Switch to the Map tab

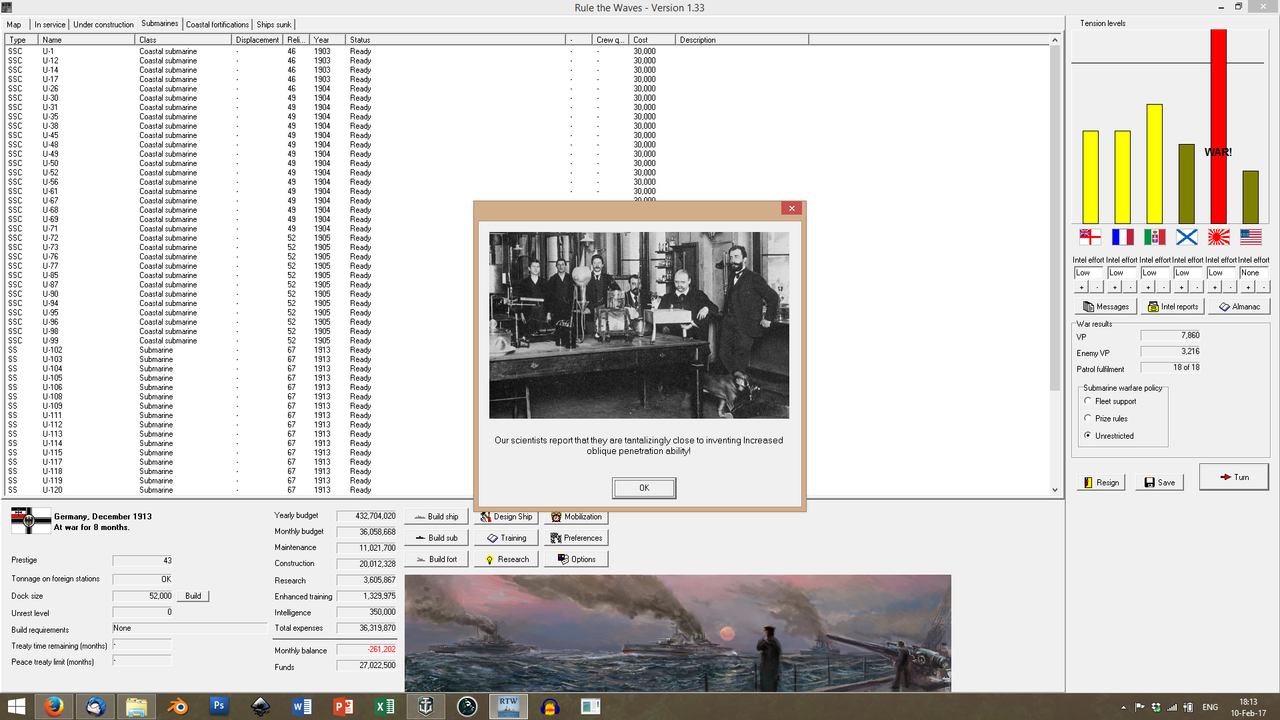(x=14, y=24)
